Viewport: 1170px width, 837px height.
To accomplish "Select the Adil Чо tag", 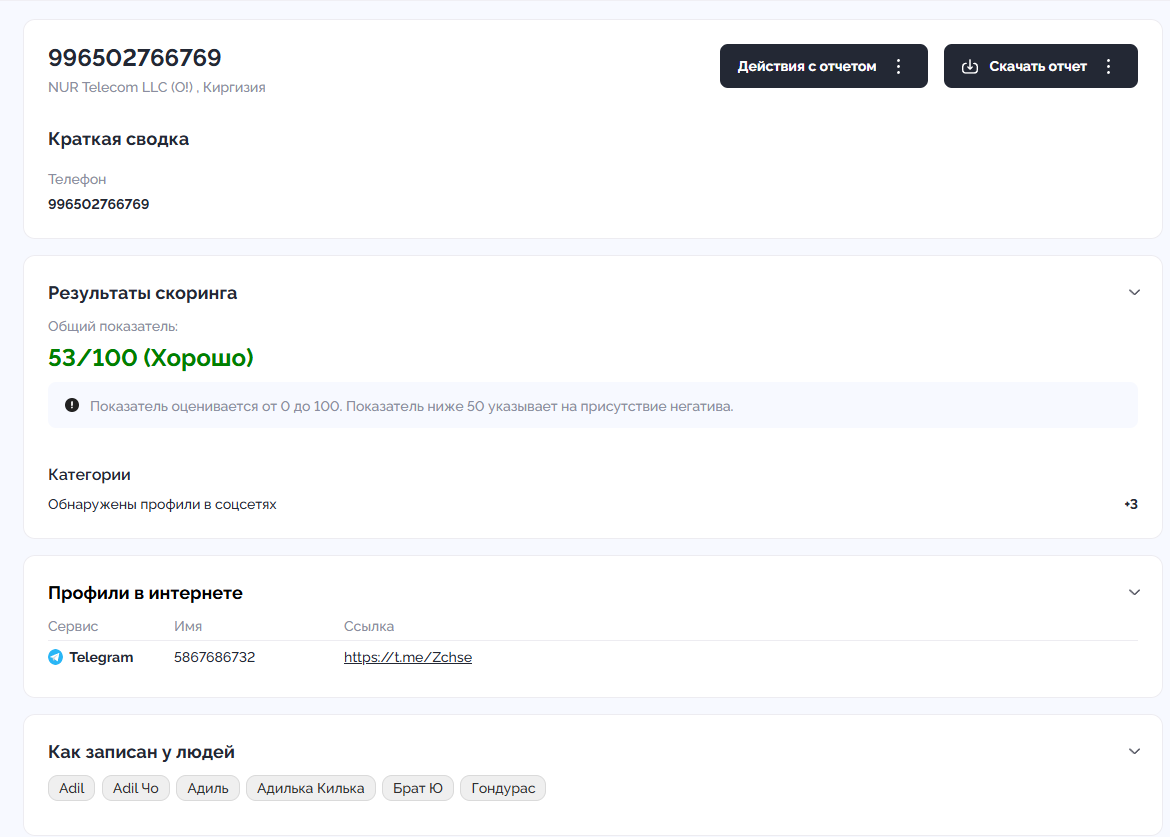I will [136, 789].
